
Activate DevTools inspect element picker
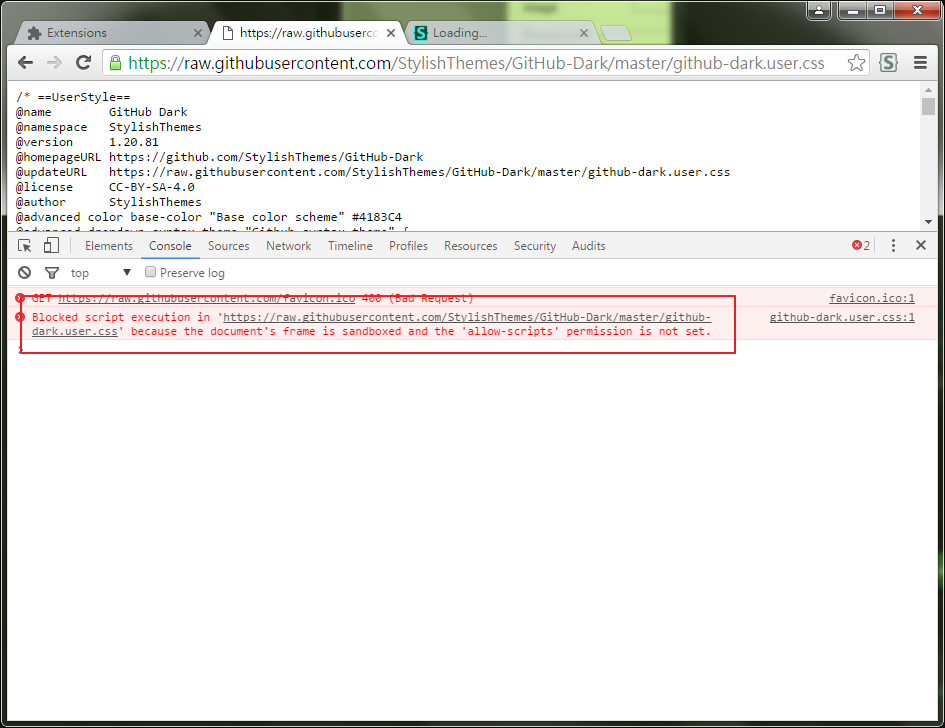tap(25, 246)
